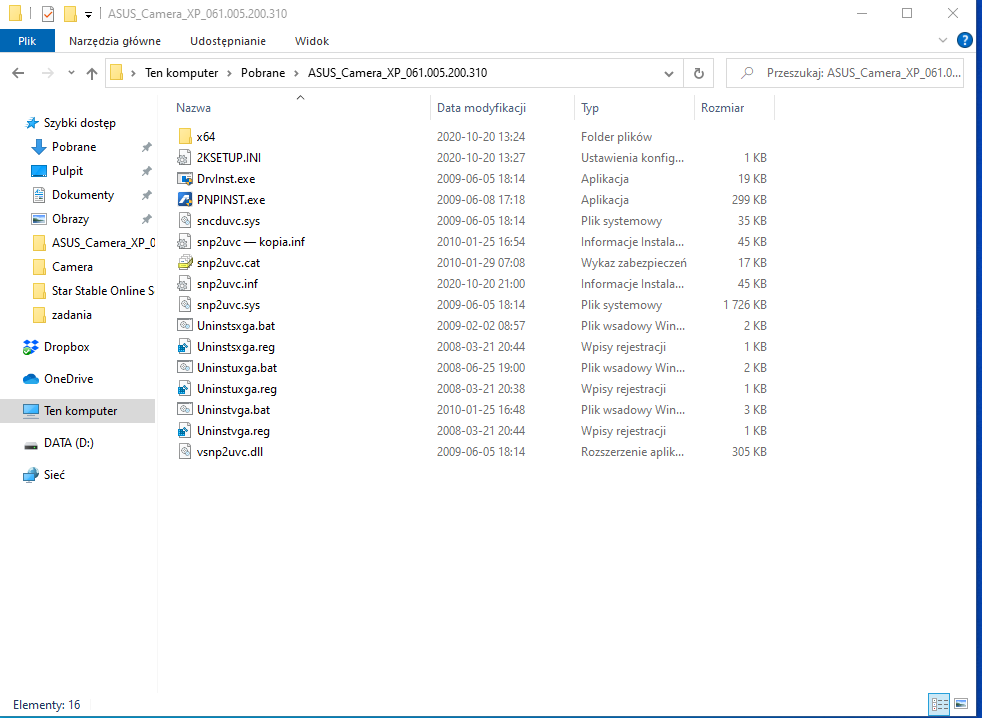The height and width of the screenshot is (718, 982).
Task: Click the Back navigation arrow
Action: pos(18,73)
